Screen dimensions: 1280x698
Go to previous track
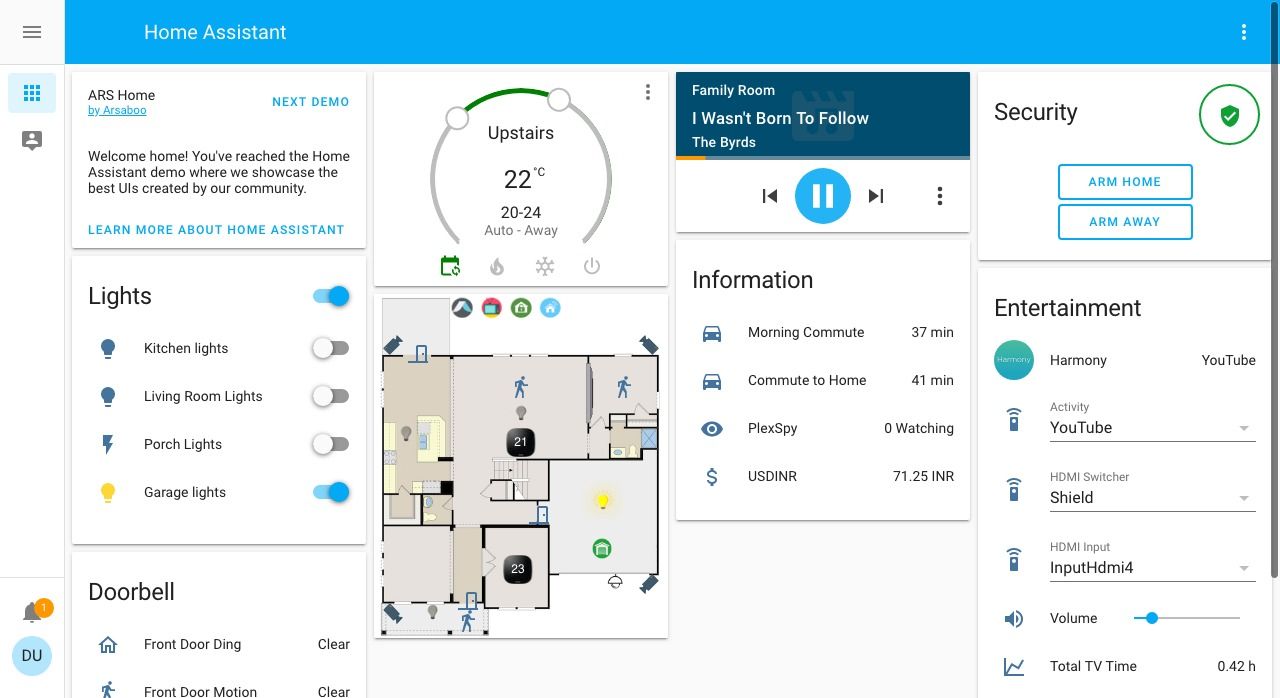tap(769, 196)
